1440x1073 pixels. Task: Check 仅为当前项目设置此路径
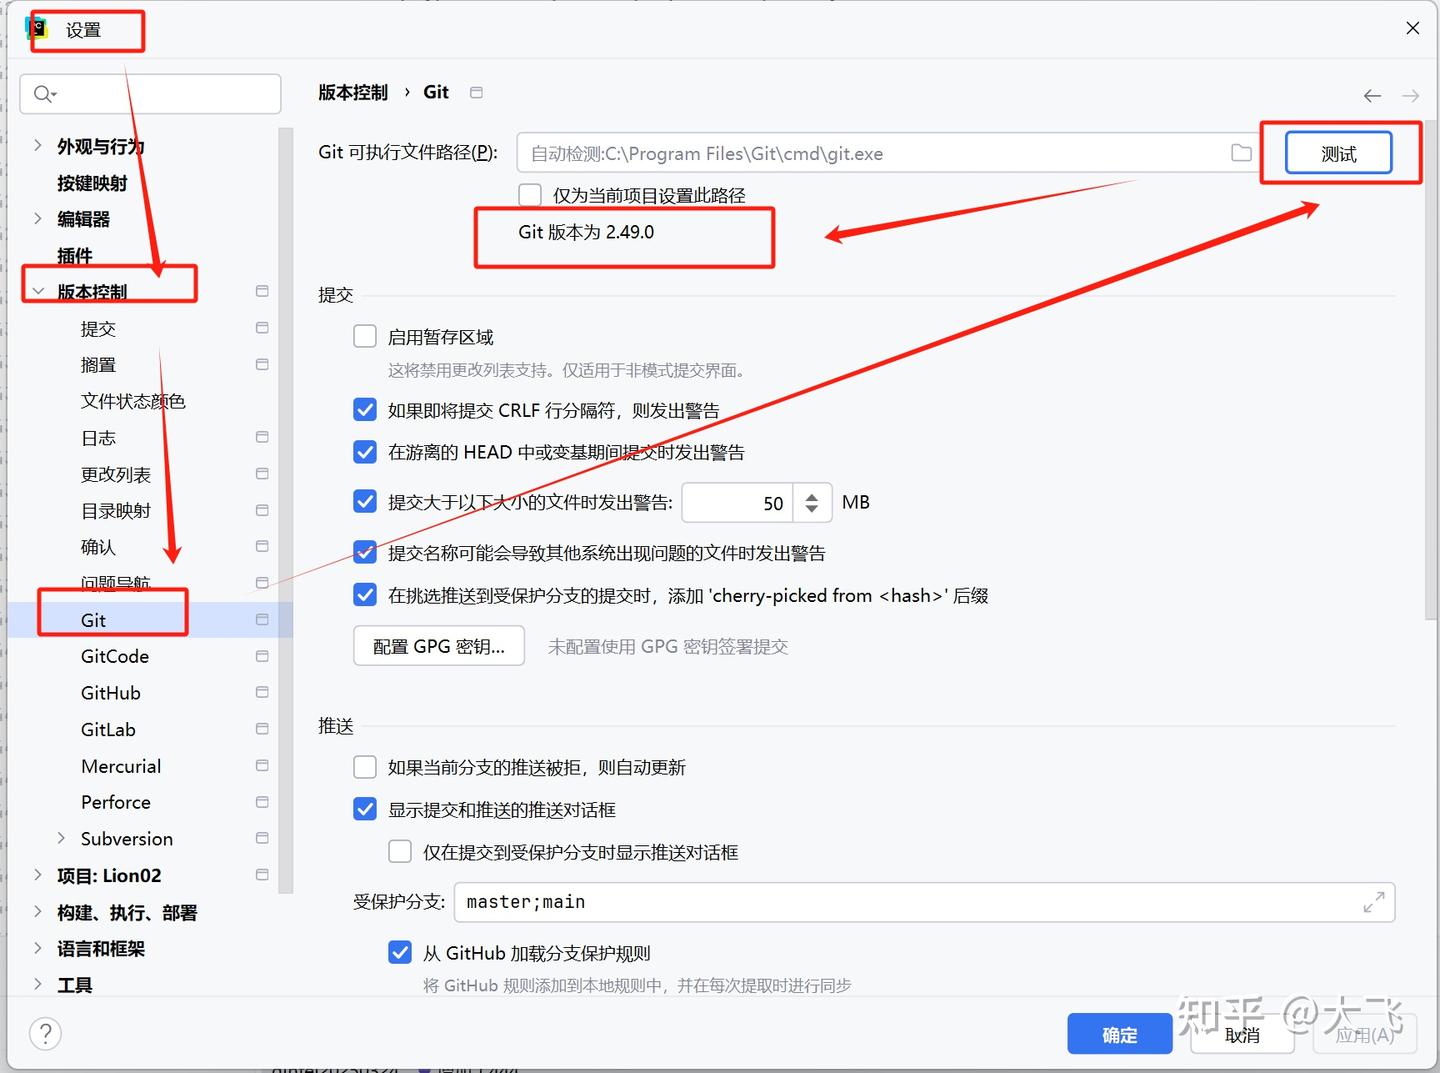coord(529,194)
